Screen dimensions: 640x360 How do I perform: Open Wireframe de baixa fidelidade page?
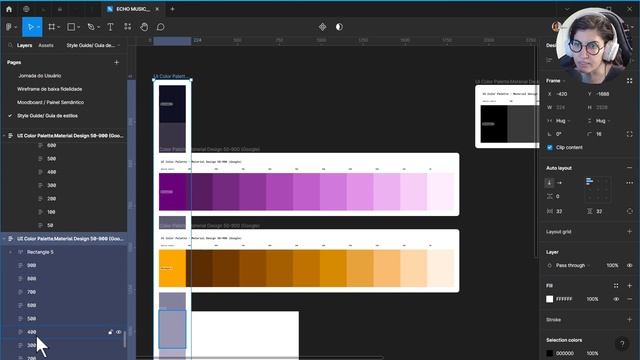[x=49, y=89]
